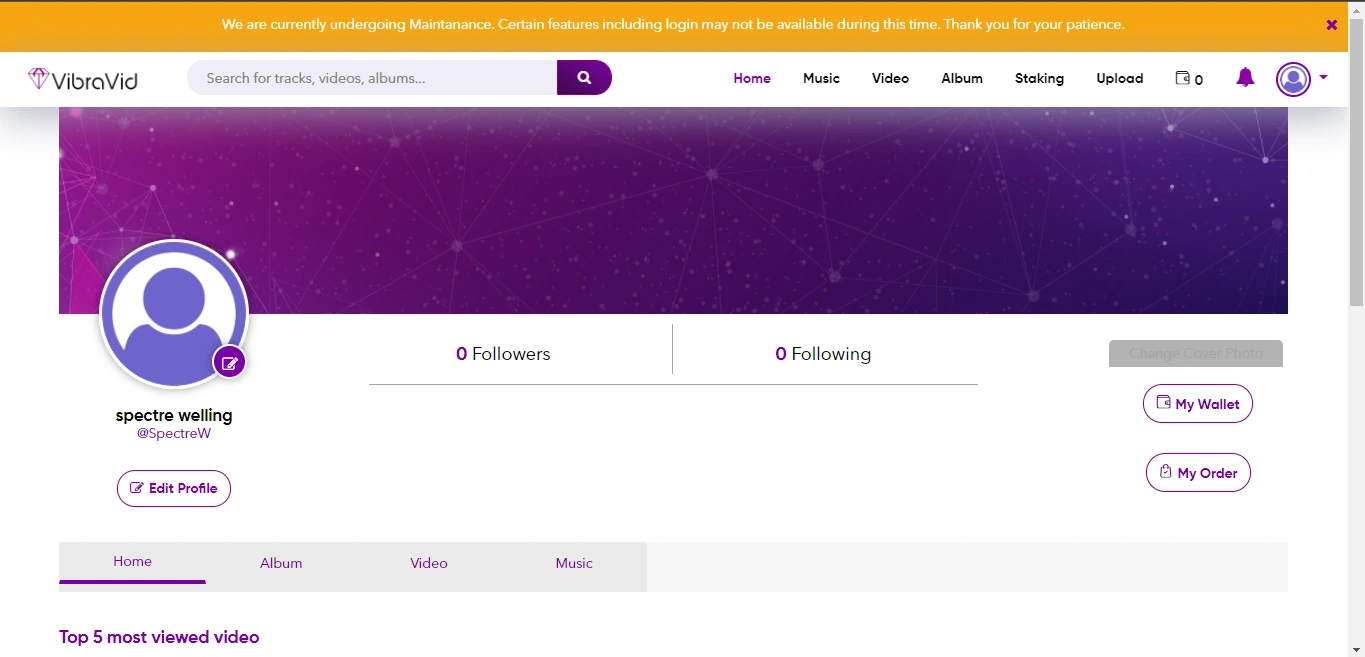Click the Top 5 most viewed video heading
1365x657 pixels.
[159, 637]
